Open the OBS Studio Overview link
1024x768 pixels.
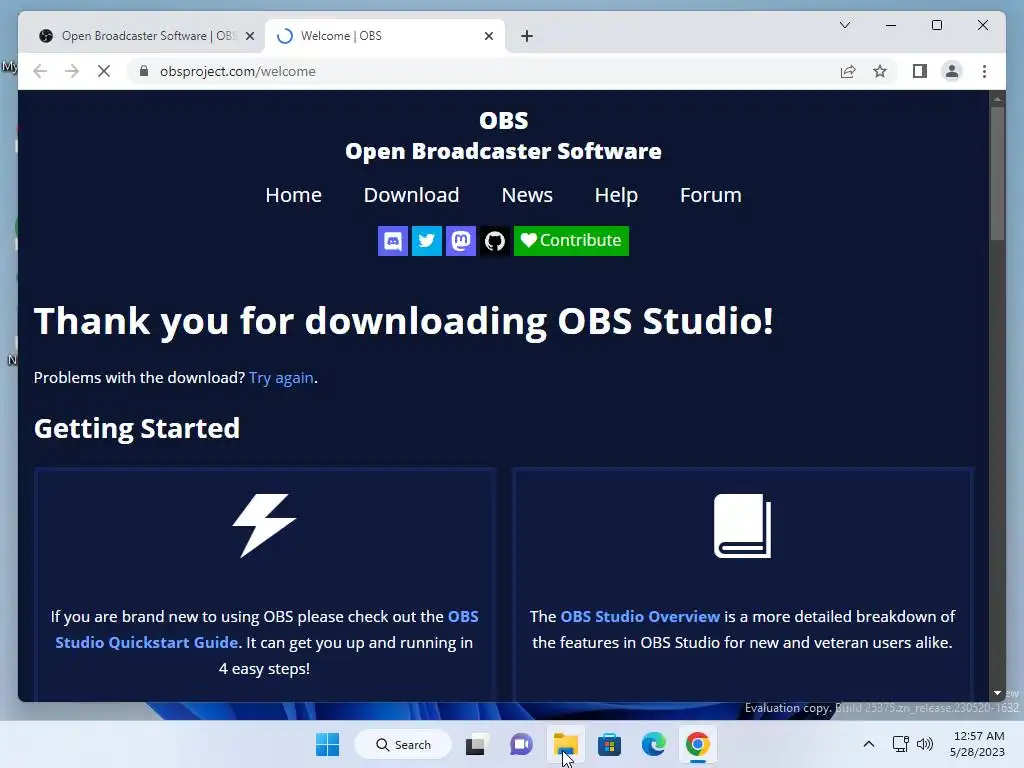(x=640, y=616)
